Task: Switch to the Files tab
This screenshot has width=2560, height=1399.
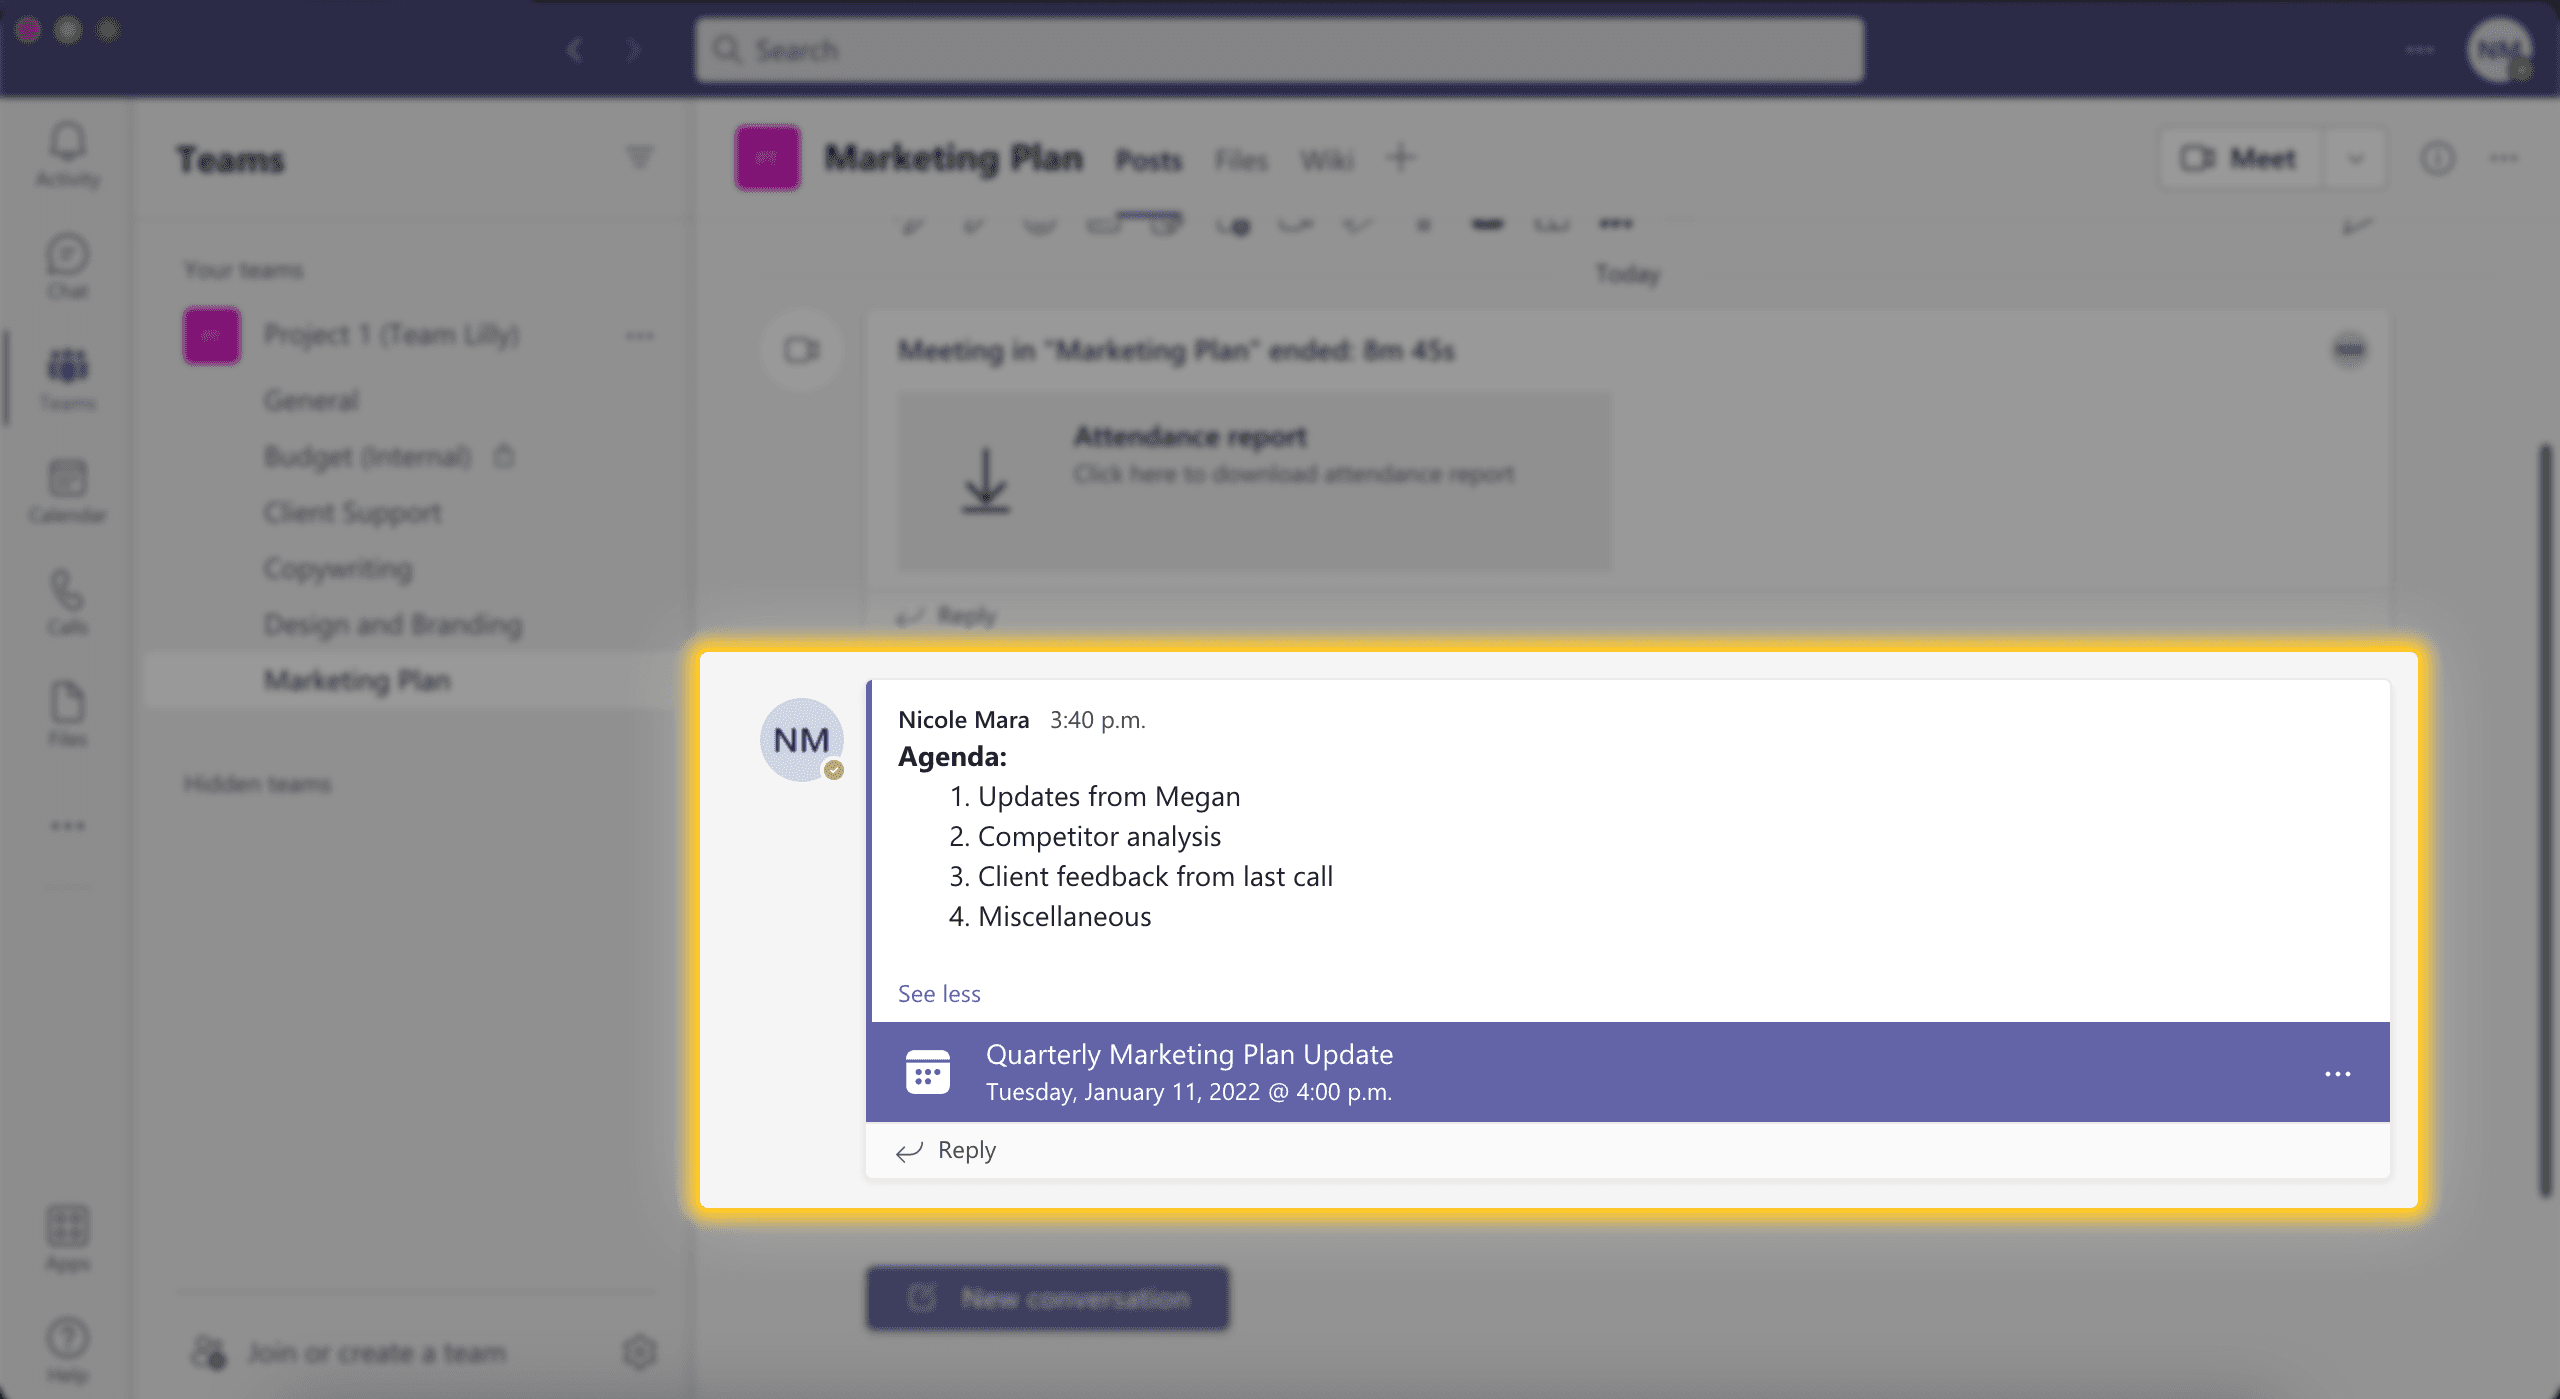Action: [1239, 159]
